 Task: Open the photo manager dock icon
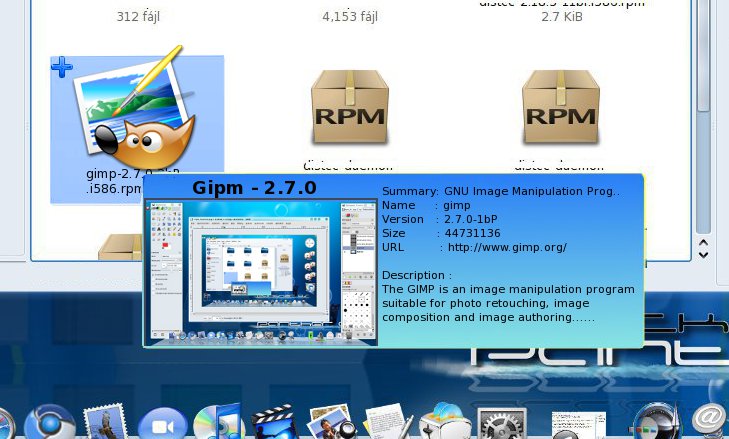331,422
